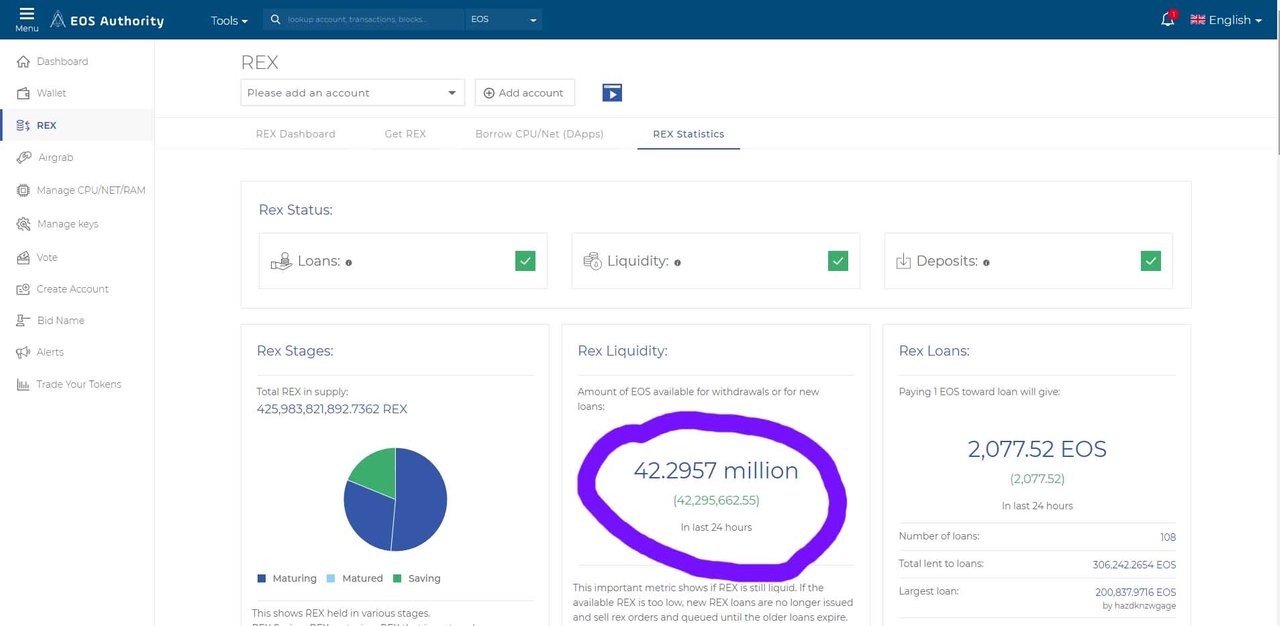The width and height of the screenshot is (1280, 626).
Task: Click the Loans status green checkbox
Action: pyautogui.click(x=525, y=261)
